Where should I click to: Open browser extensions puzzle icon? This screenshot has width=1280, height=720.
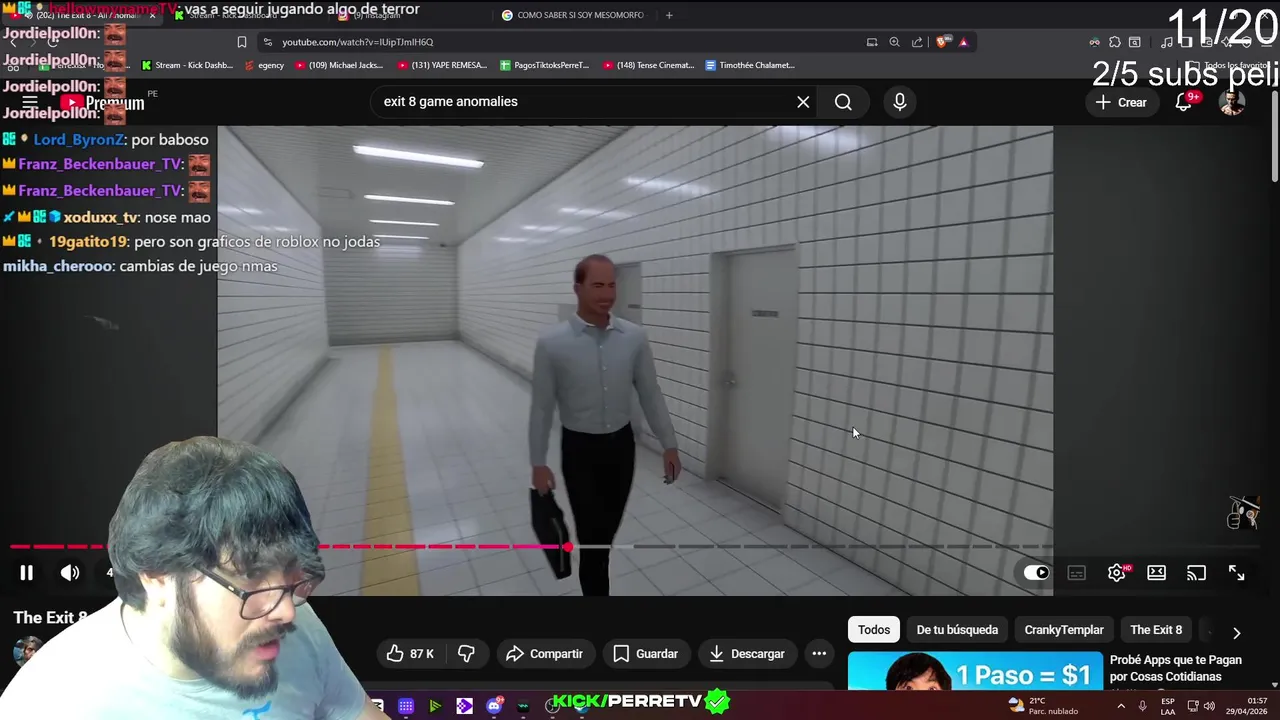pyautogui.click(x=1115, y=42)
